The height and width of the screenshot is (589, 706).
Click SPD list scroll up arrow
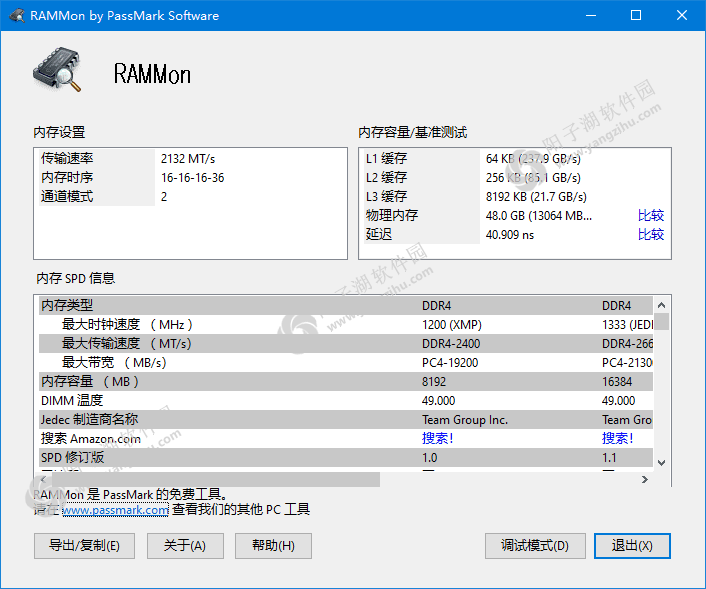pyautogui.click(x=661, y=305)
